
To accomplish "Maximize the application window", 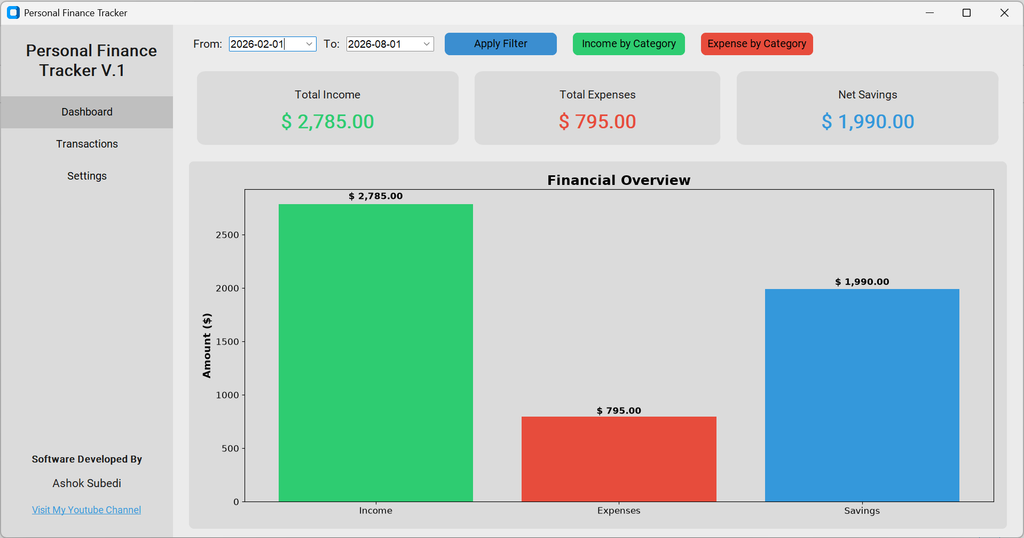I will click(x=967, y=12).
